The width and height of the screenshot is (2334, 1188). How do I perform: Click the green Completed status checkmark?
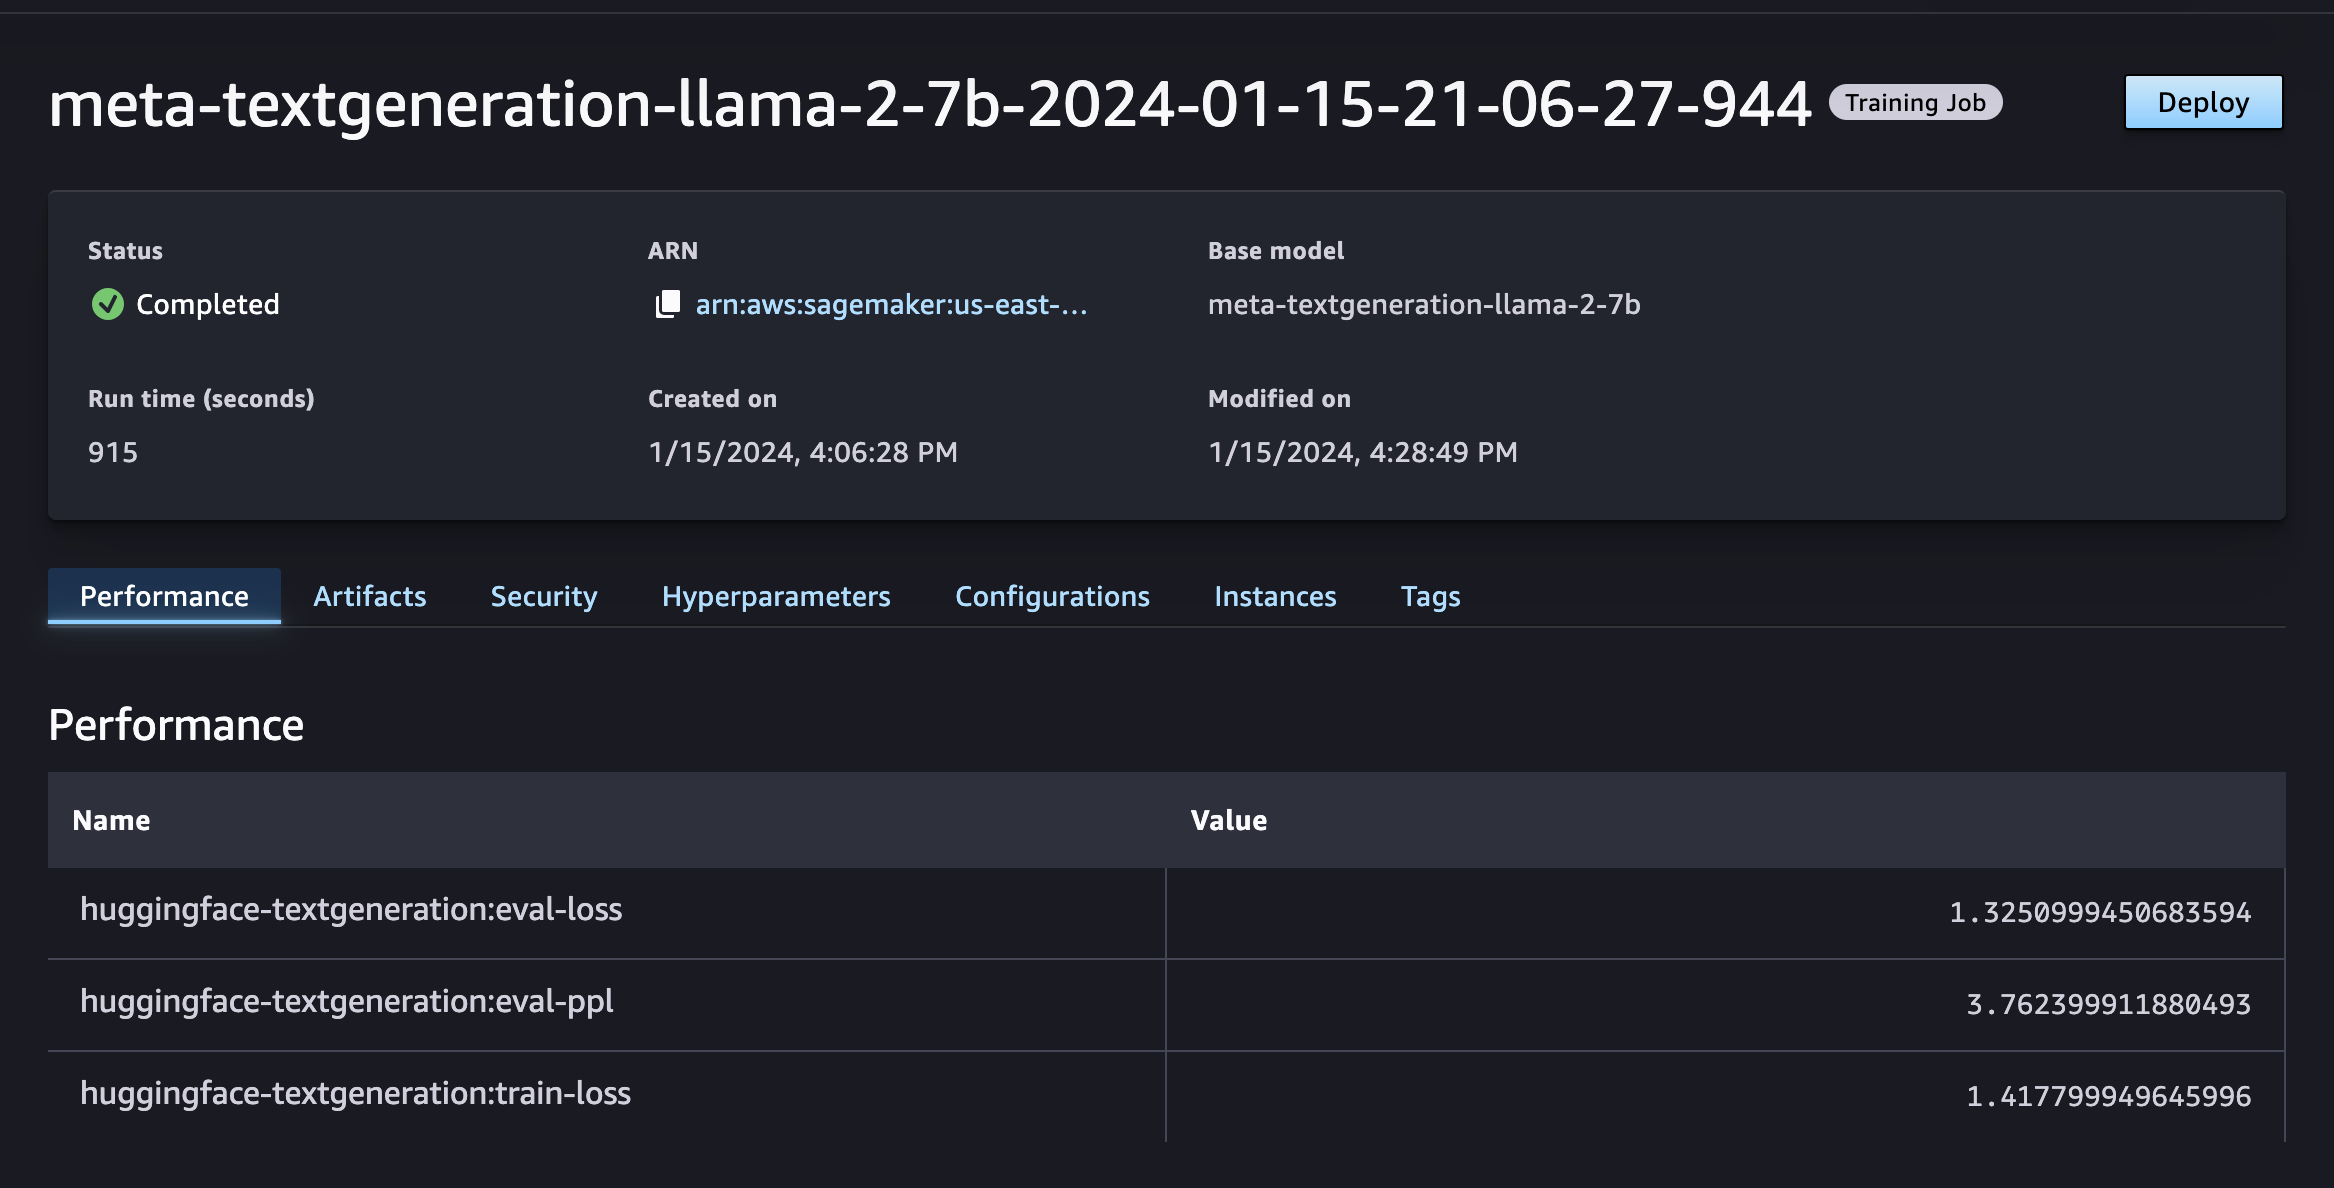108,304
